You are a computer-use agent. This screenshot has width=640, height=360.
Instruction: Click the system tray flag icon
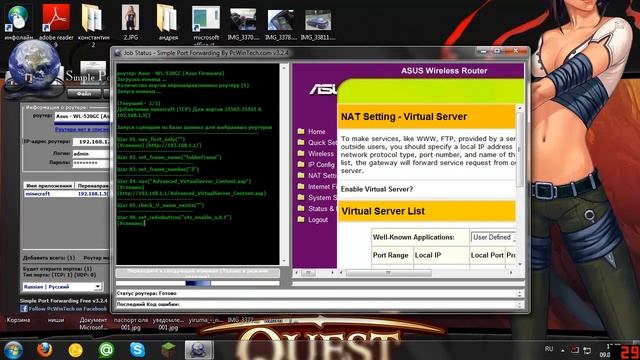[575, 350]
